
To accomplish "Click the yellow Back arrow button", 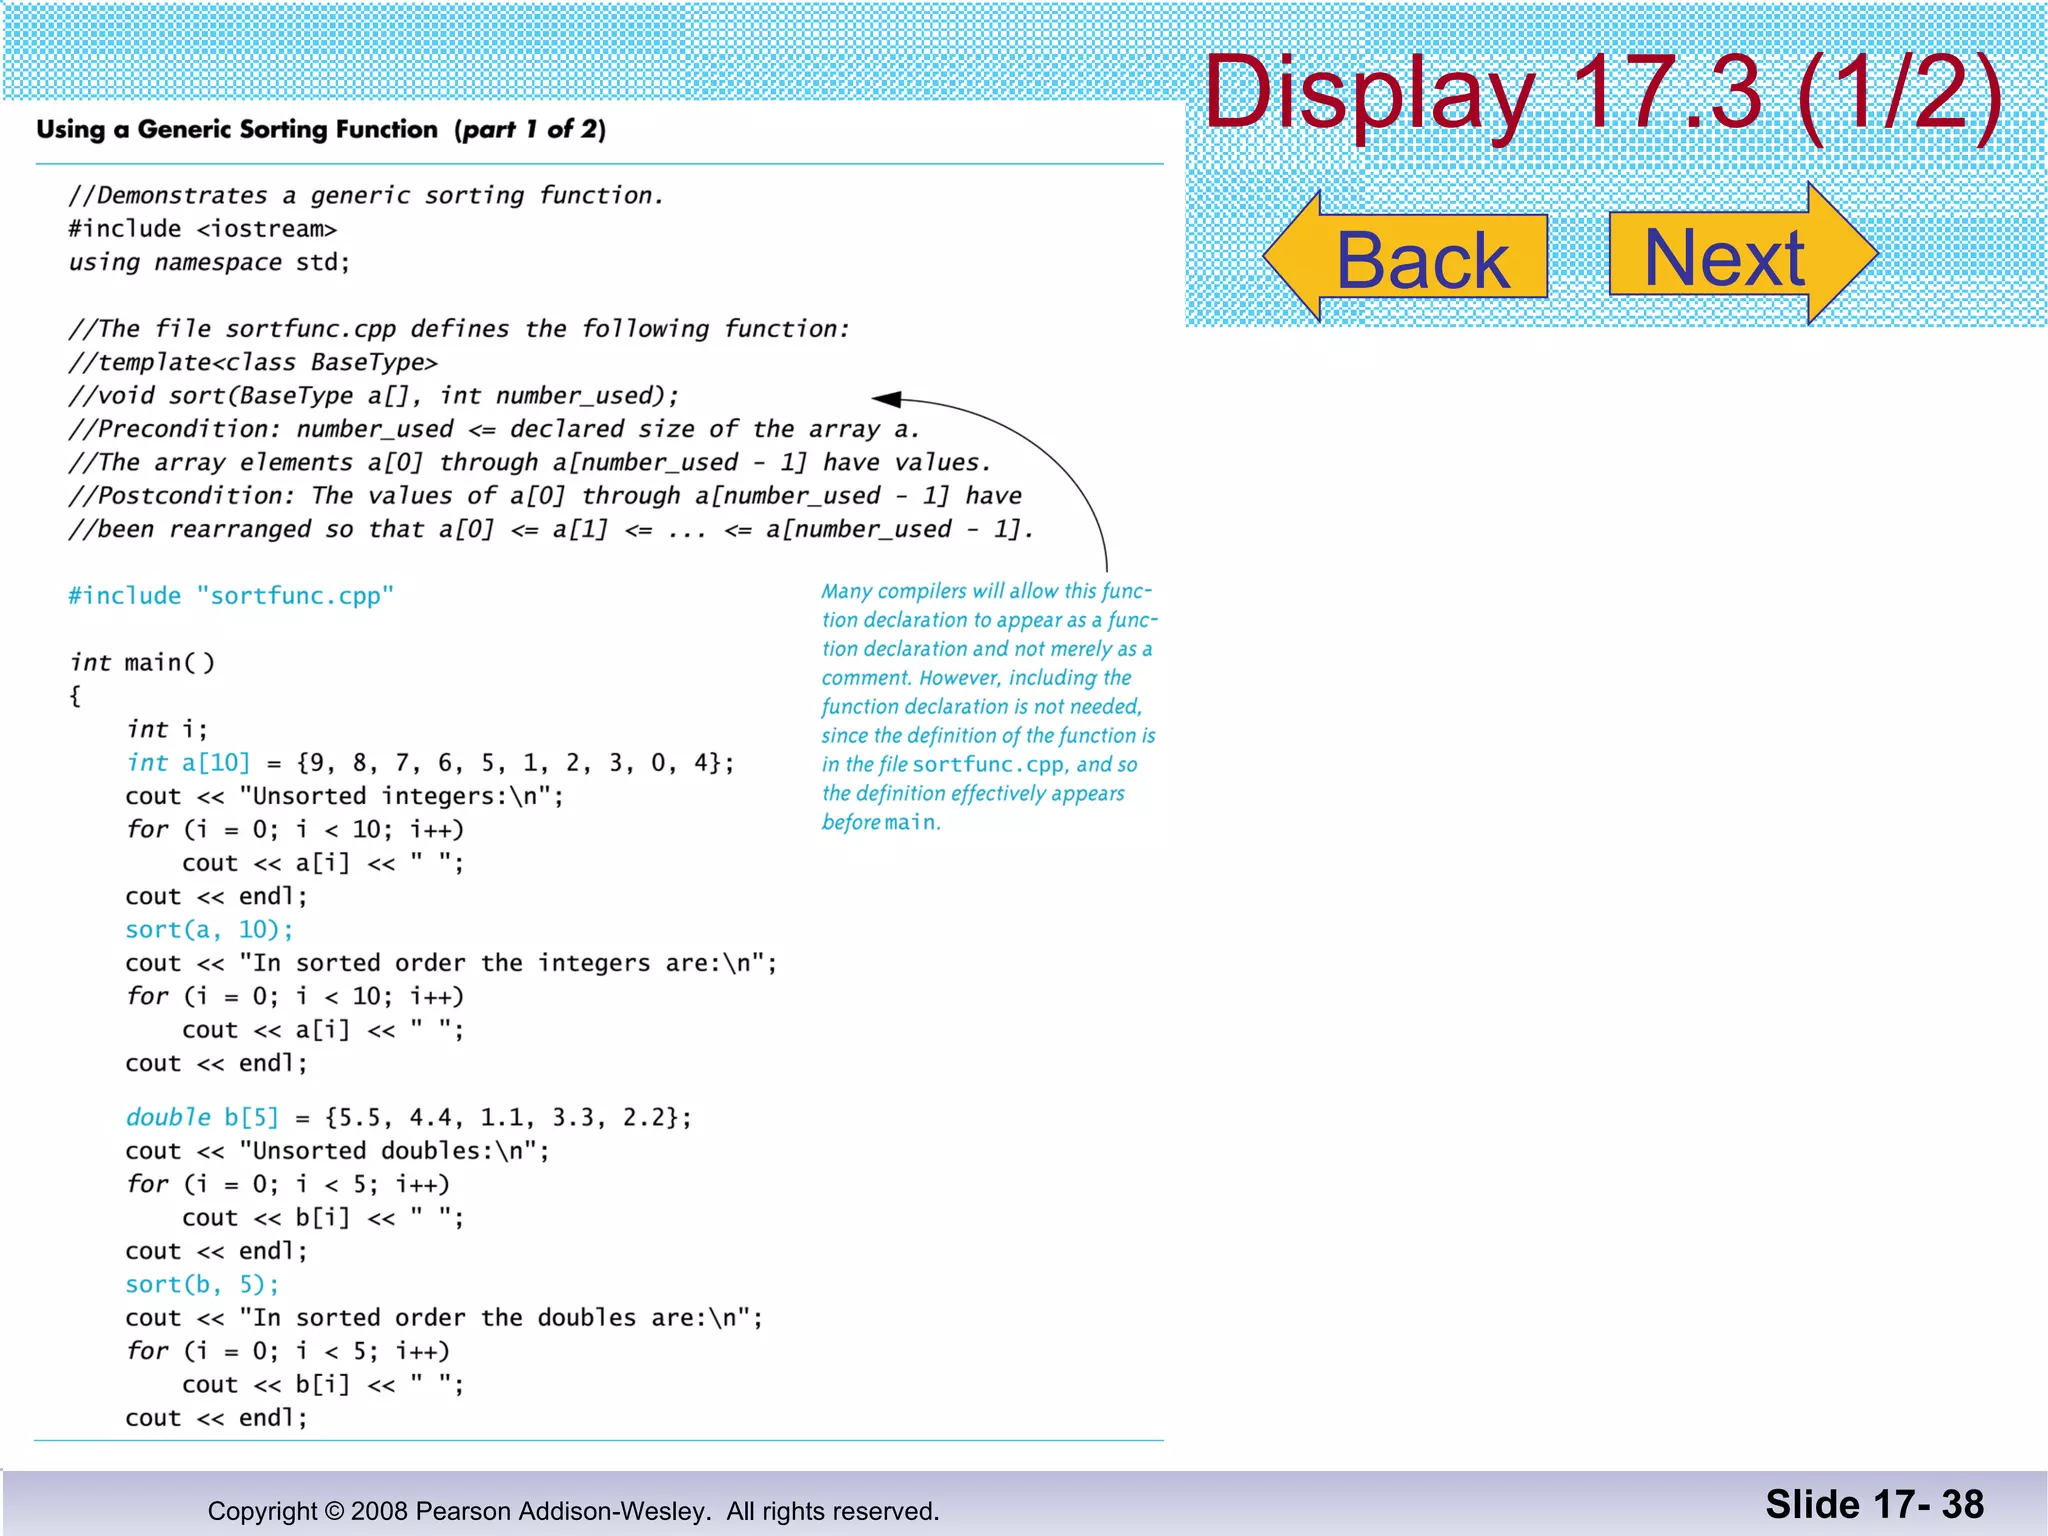I will click(1408, 258).
